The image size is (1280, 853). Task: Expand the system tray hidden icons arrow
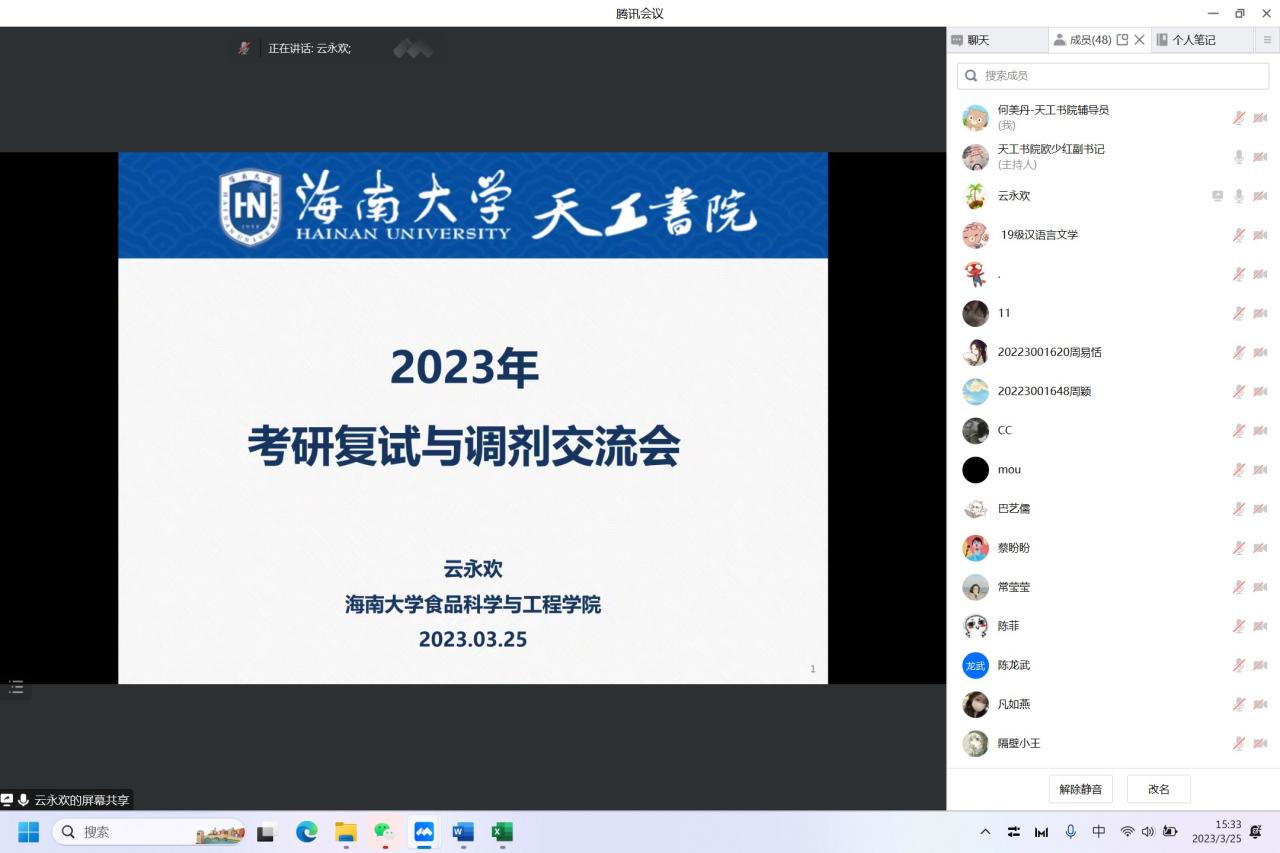[985, 831]
